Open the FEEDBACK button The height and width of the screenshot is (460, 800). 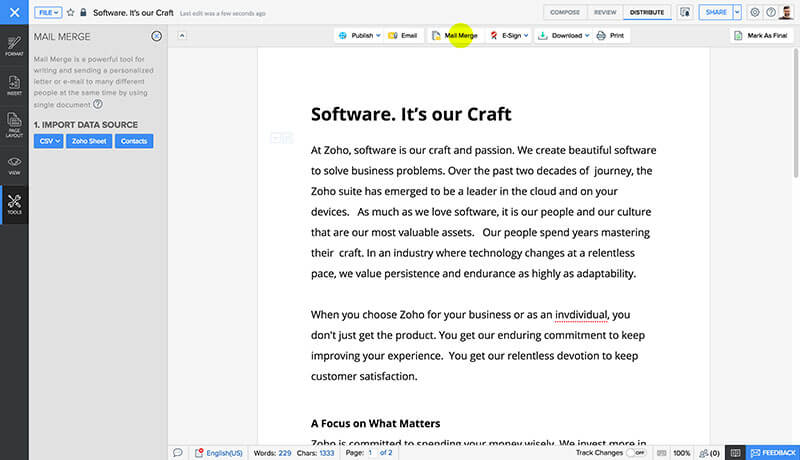click(773, 453)
